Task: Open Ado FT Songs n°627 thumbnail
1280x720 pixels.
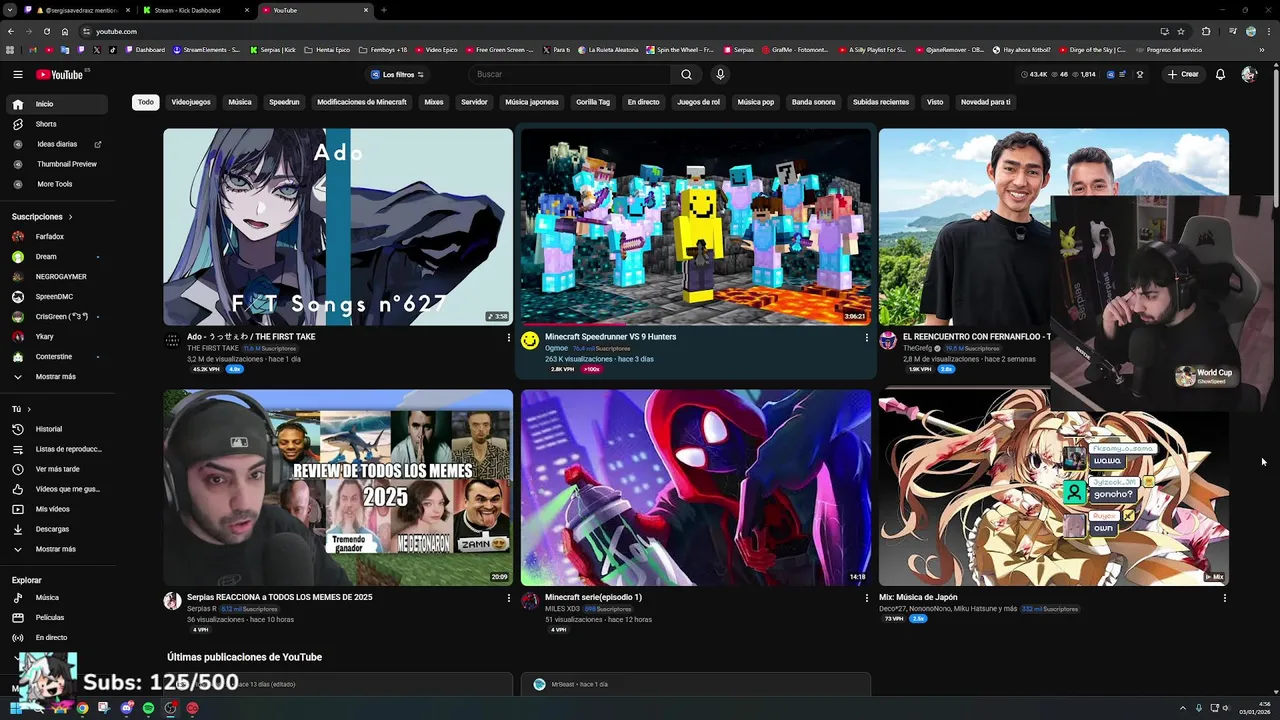Action: pos(338,227)
